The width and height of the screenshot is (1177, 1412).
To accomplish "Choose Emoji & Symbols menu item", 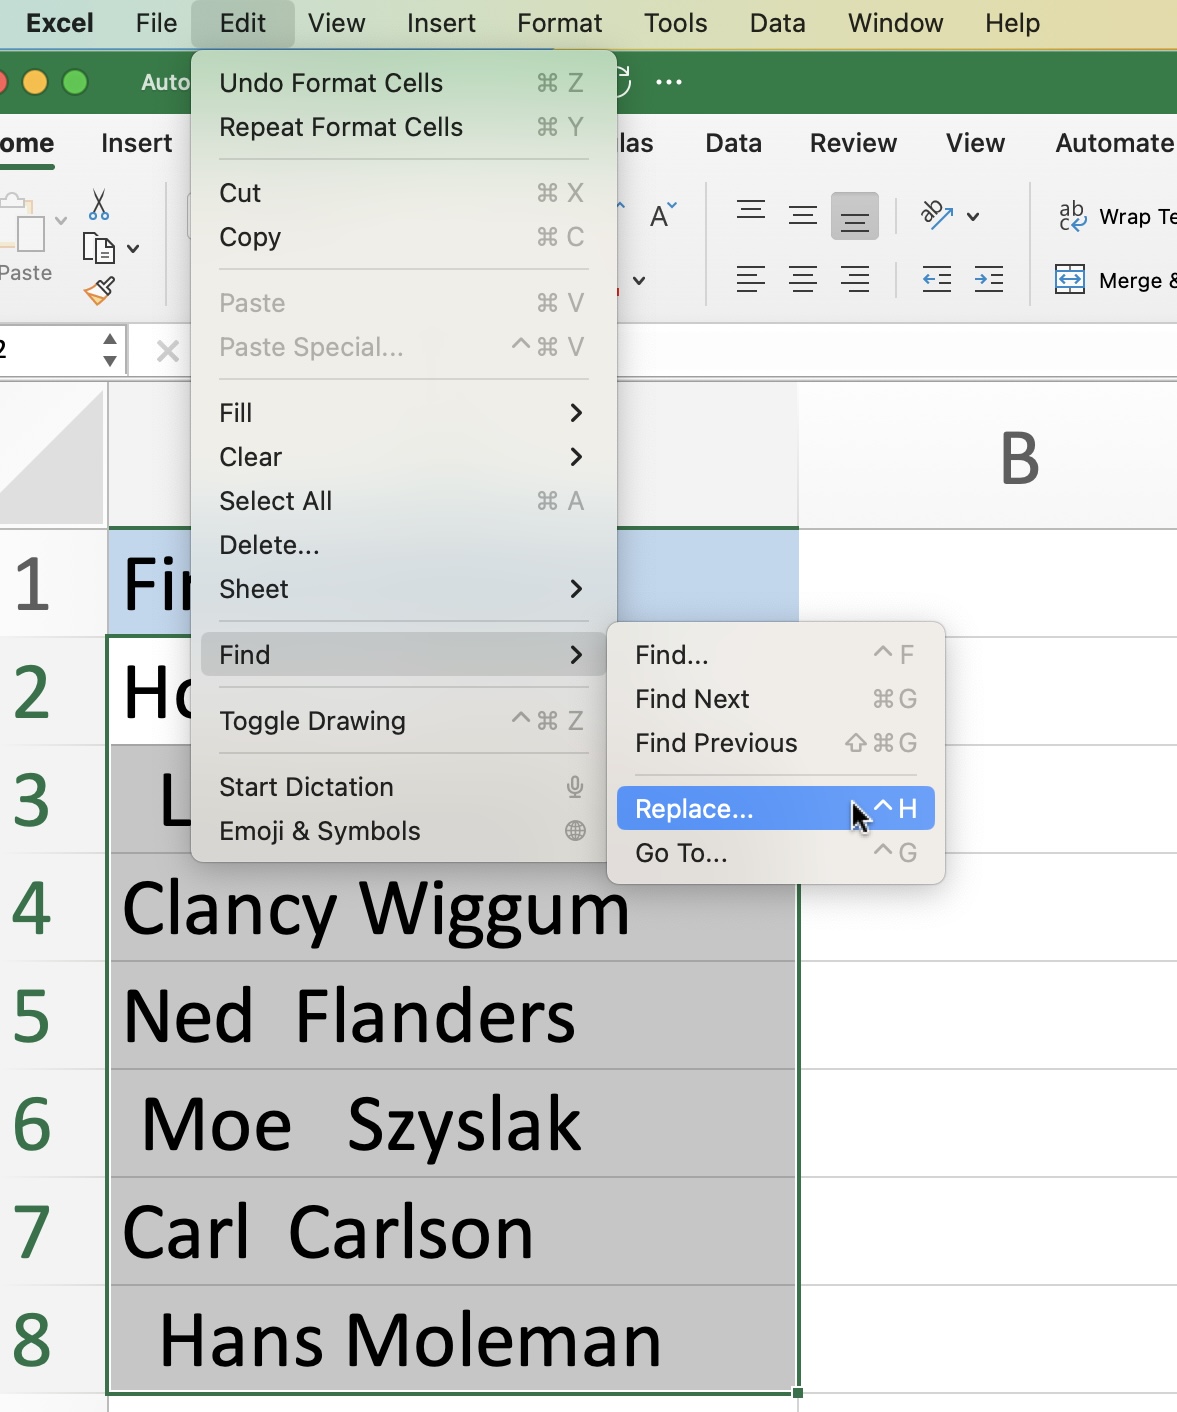I will [403, 831].
